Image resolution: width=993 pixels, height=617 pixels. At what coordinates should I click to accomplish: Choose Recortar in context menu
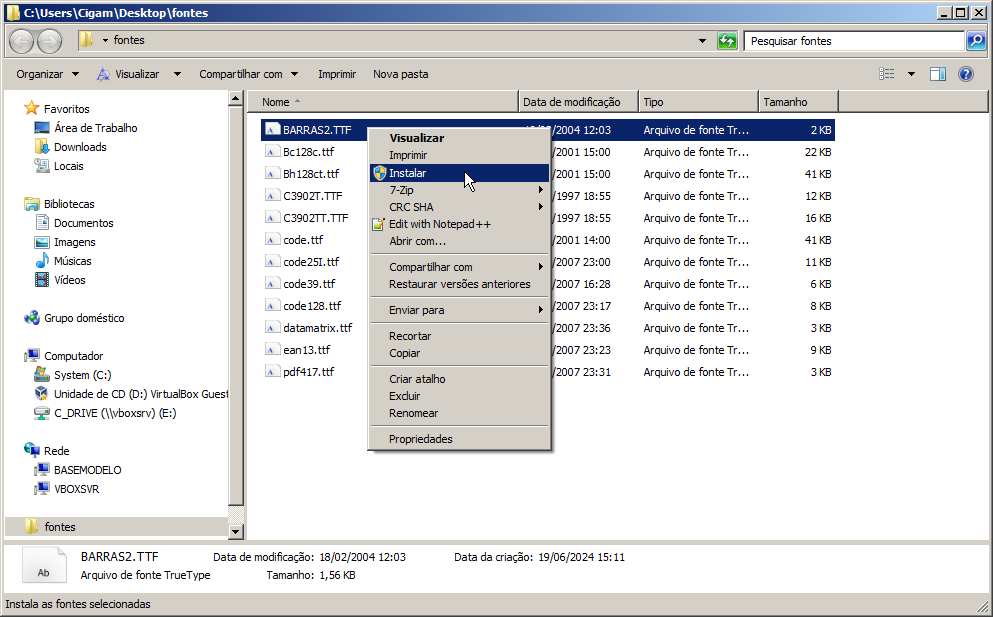[459, 336]
